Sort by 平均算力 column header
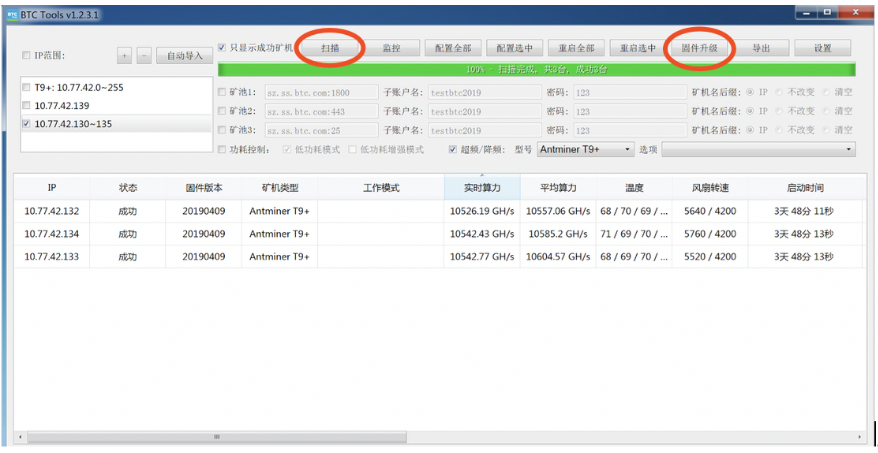This screenshot has height=453, width=878. pyautogui.click(x=558, y=188)
